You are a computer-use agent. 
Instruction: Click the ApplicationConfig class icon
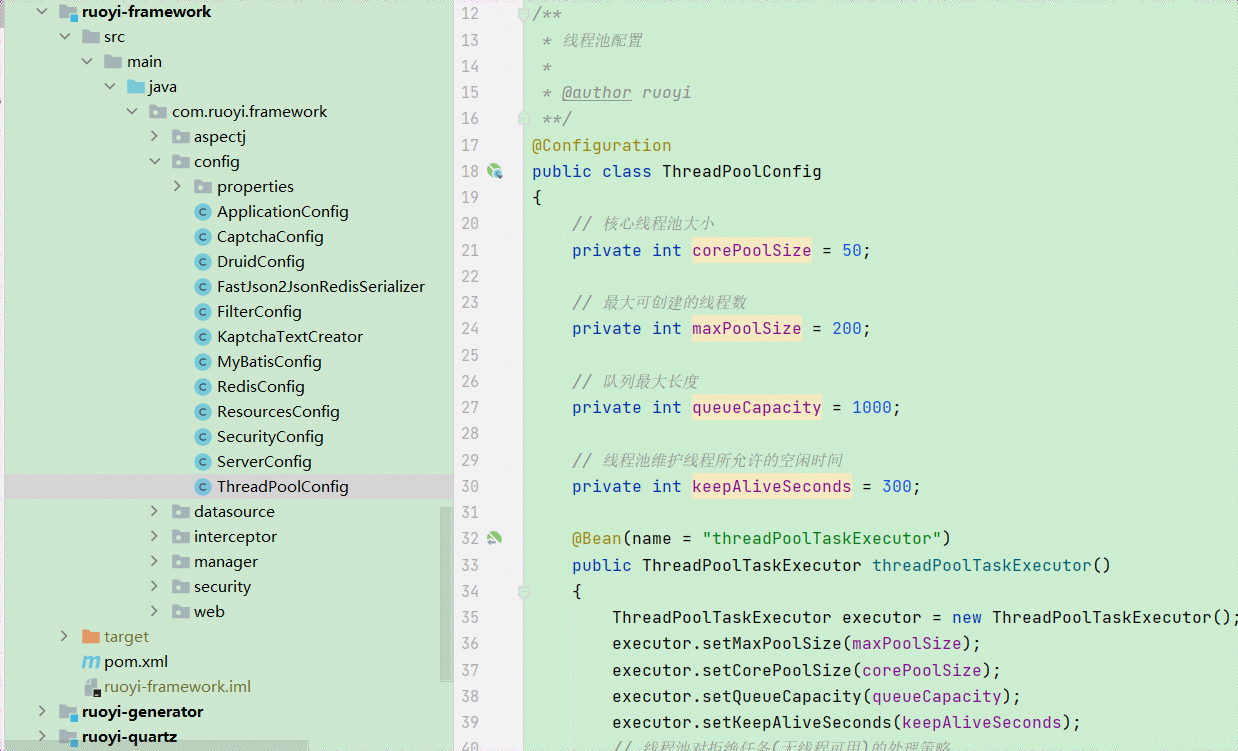point(203,212)
